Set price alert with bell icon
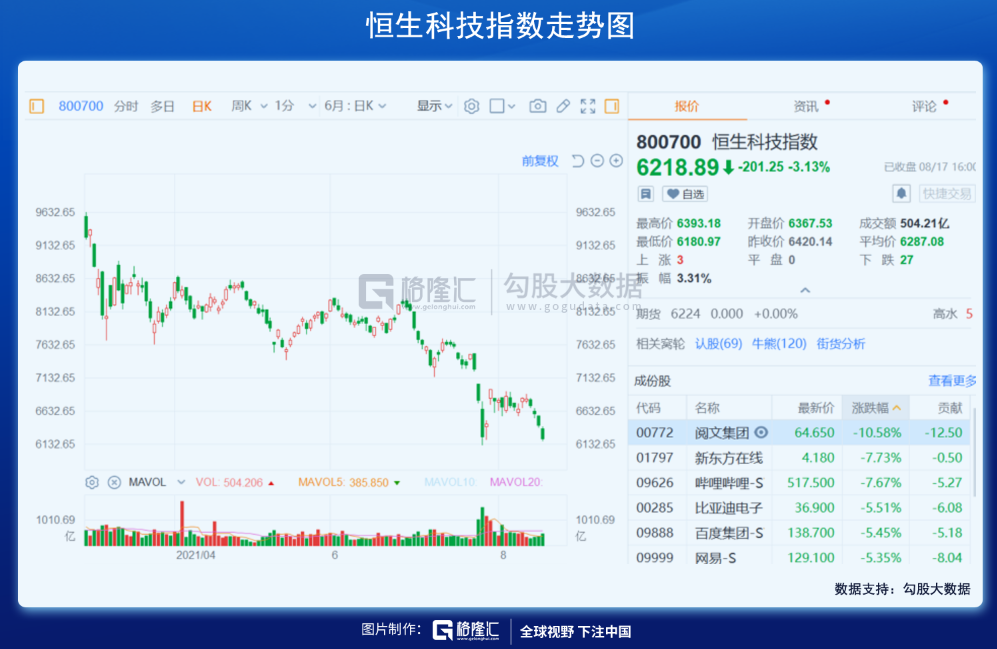Viewport: 997px width, 649px height. [901, 193]
